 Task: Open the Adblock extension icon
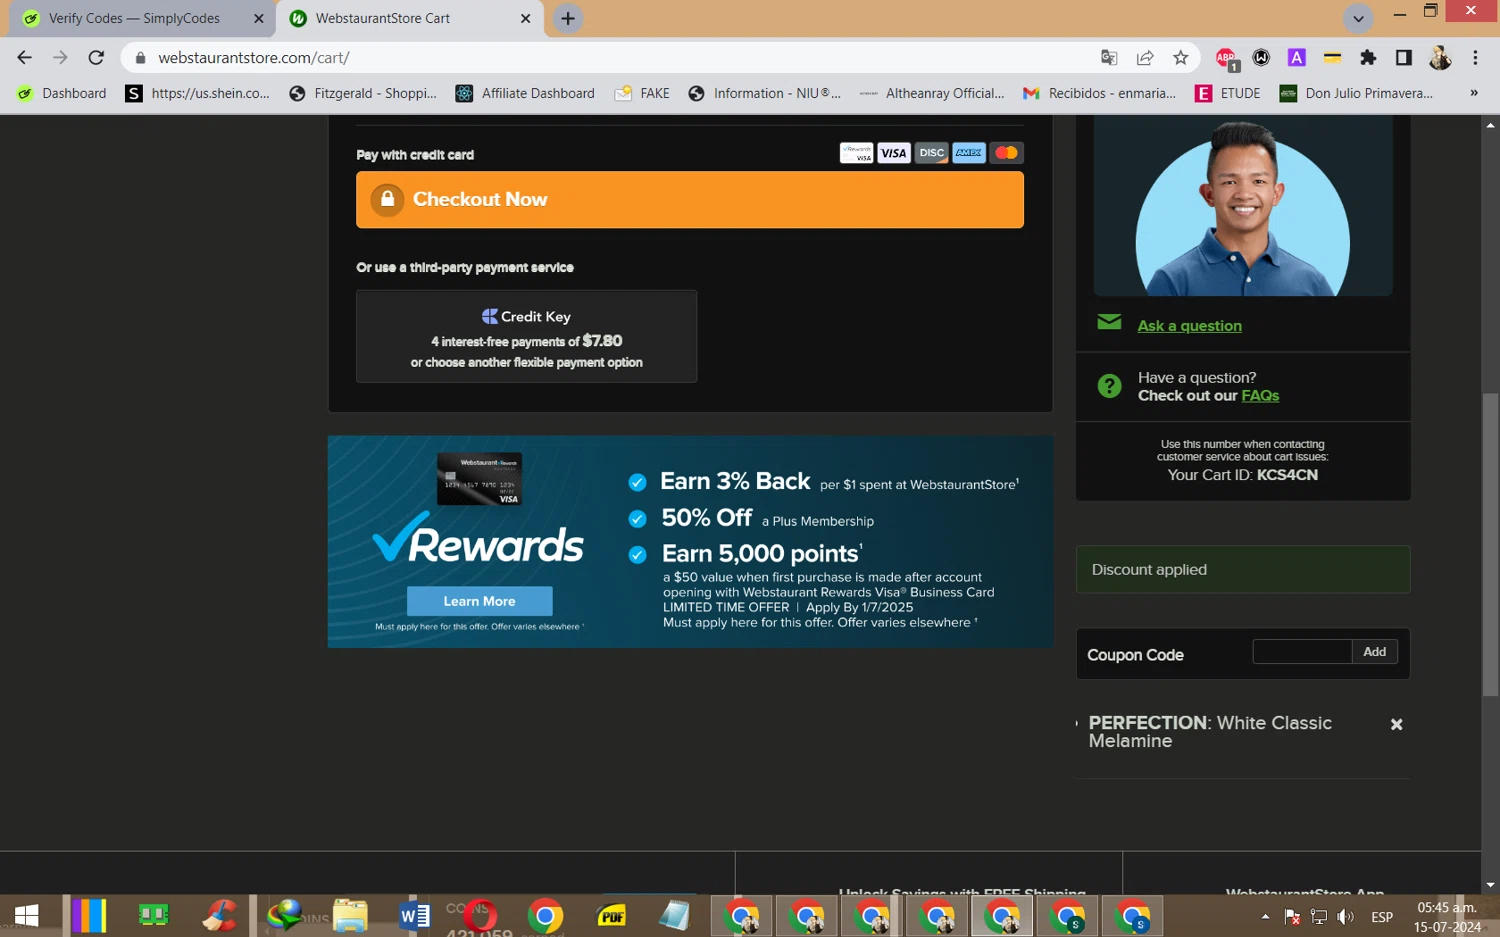click(x=1226, y=58)
